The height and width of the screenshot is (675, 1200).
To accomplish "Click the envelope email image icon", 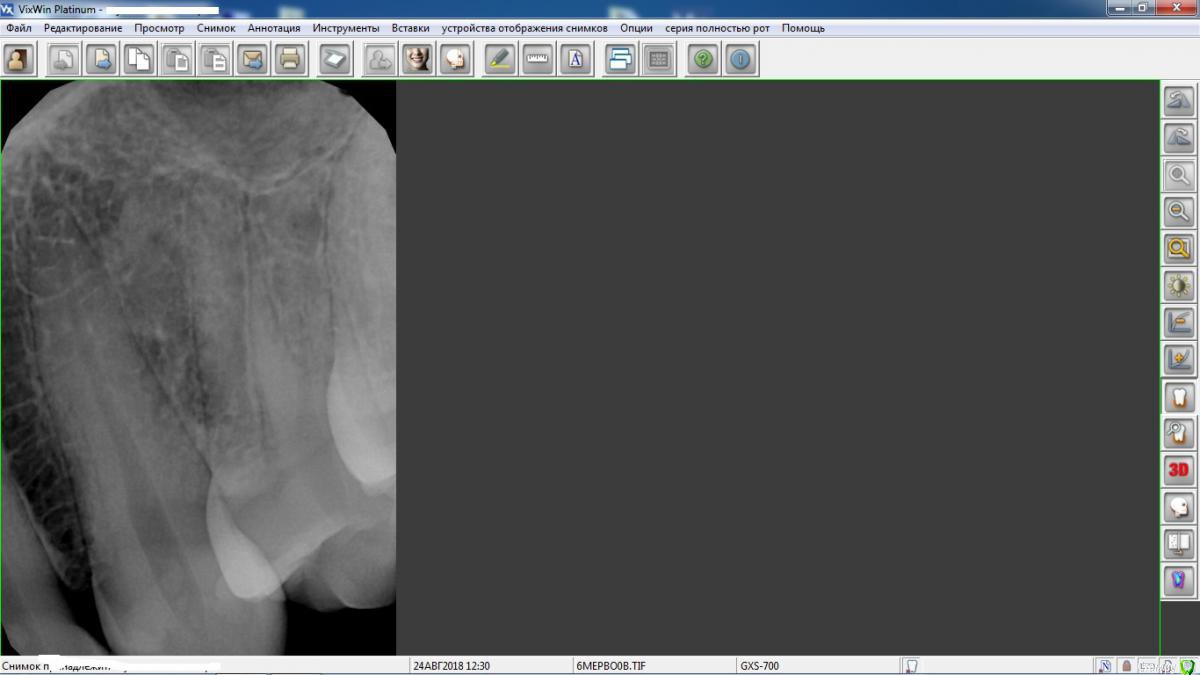I will pyautogui.click(x=253, y=60).
